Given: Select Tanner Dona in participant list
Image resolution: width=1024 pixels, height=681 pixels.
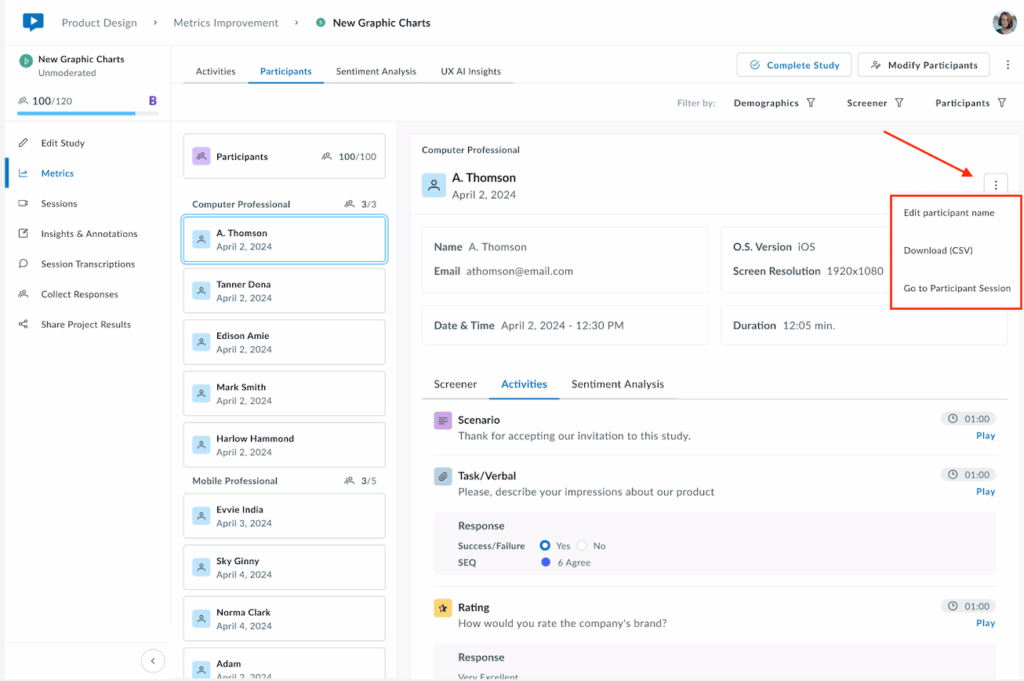Looking at the screenshot, I should coord(284,291).
